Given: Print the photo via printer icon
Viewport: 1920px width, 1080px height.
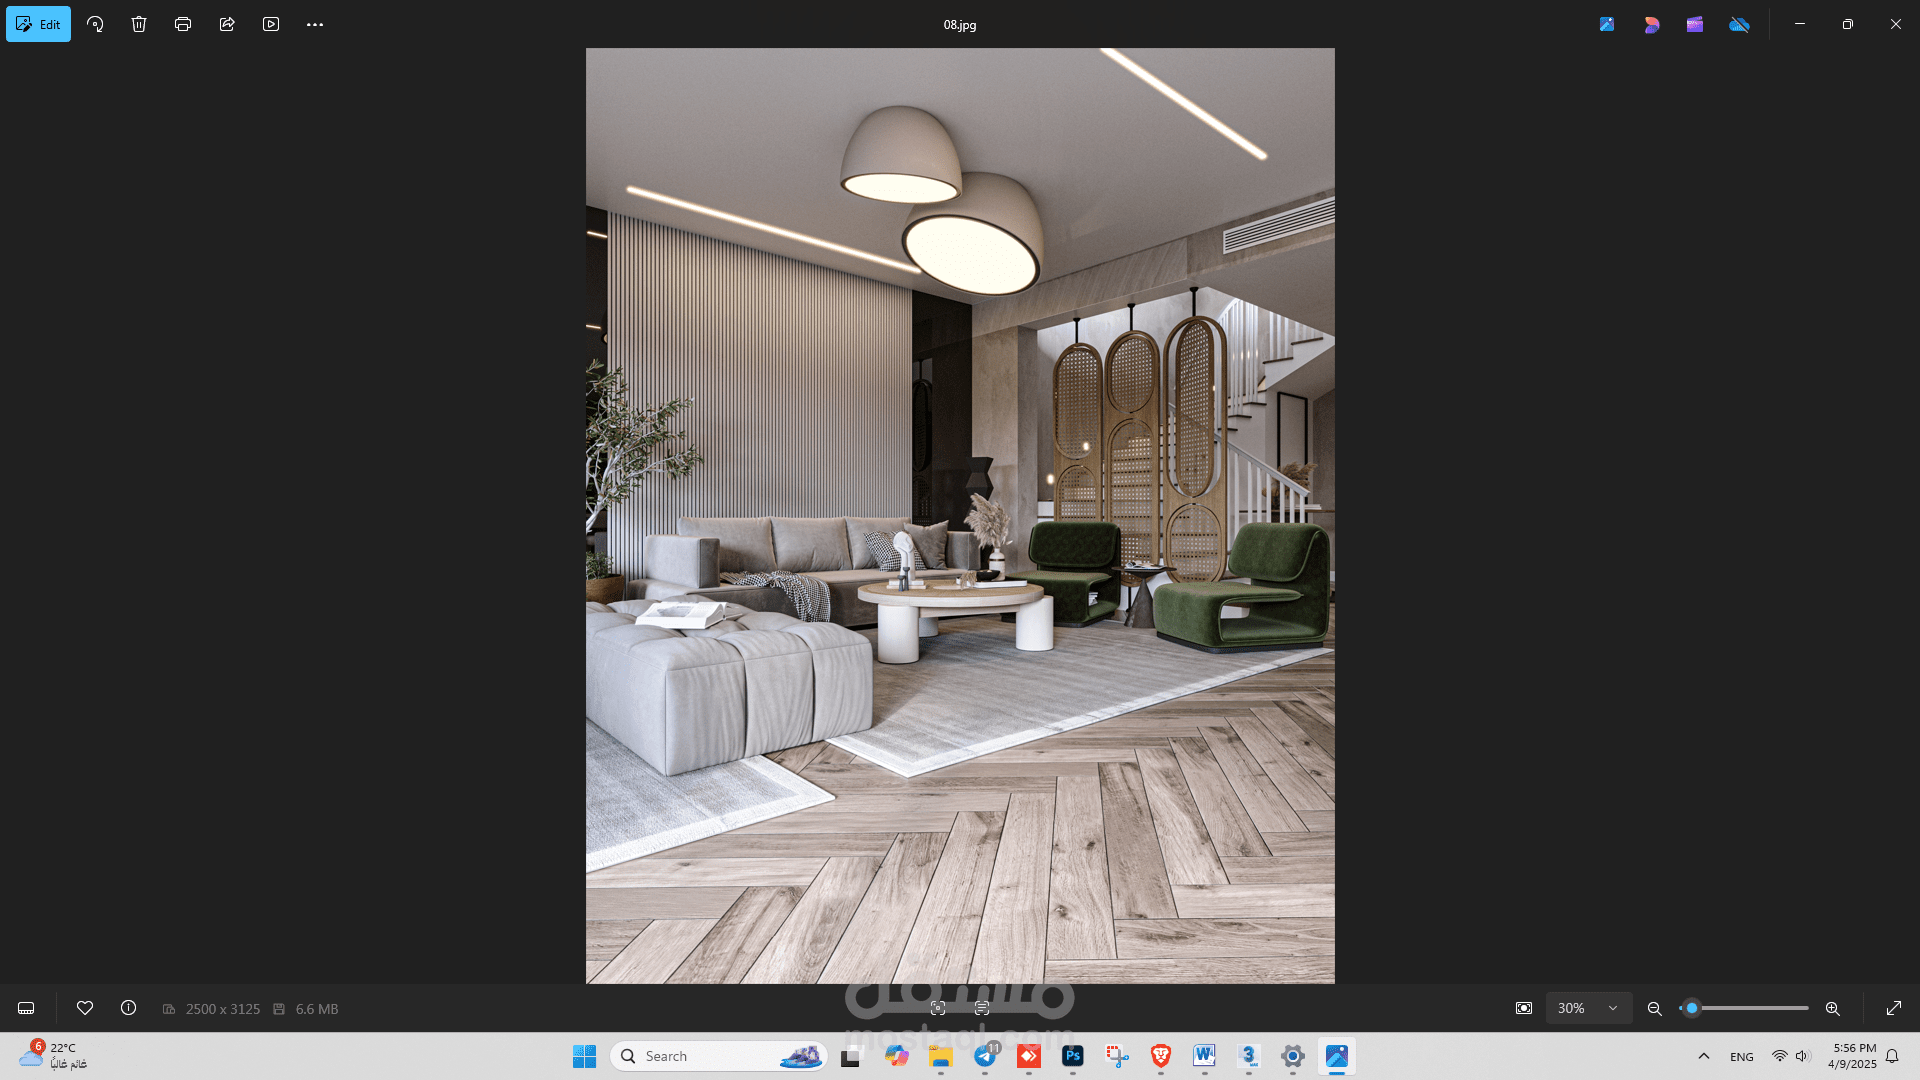Looking at the screenshot, I should (x=183, y=24).
